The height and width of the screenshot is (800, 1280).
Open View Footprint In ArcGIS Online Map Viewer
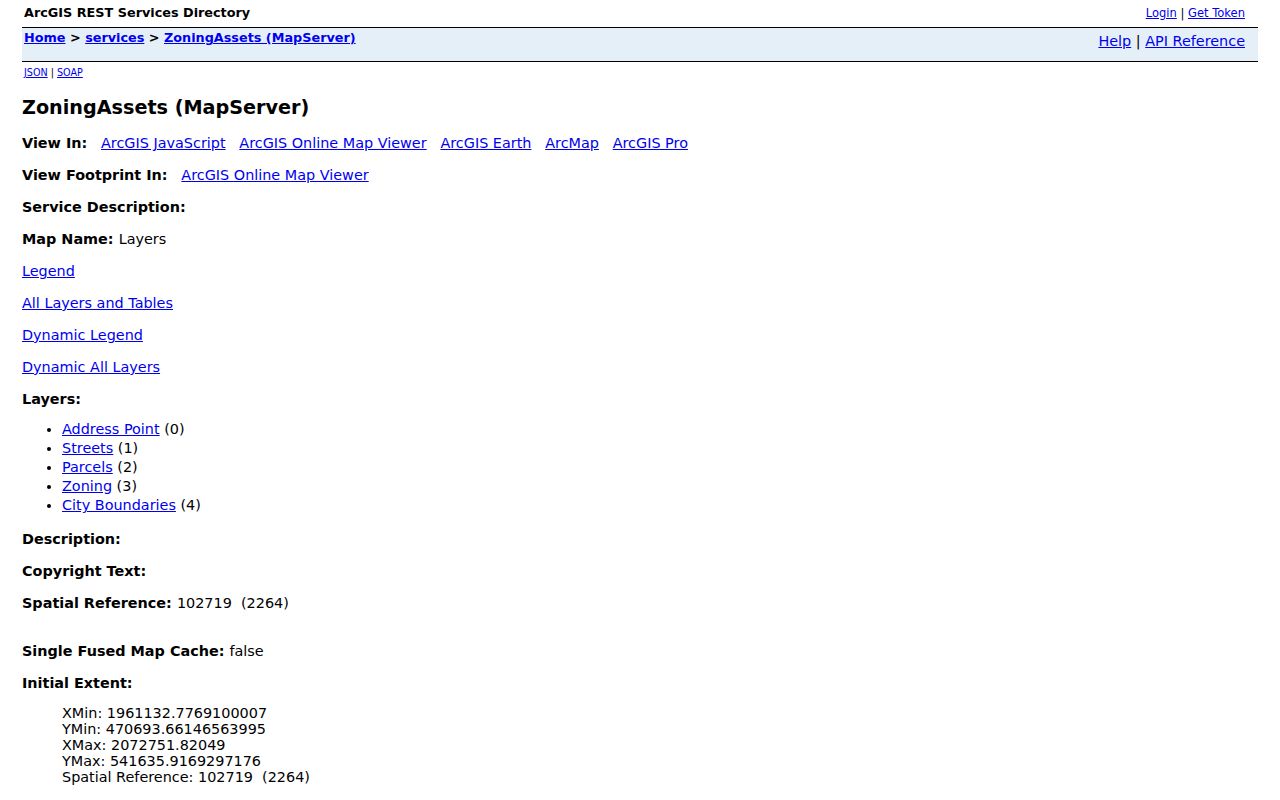275,175
